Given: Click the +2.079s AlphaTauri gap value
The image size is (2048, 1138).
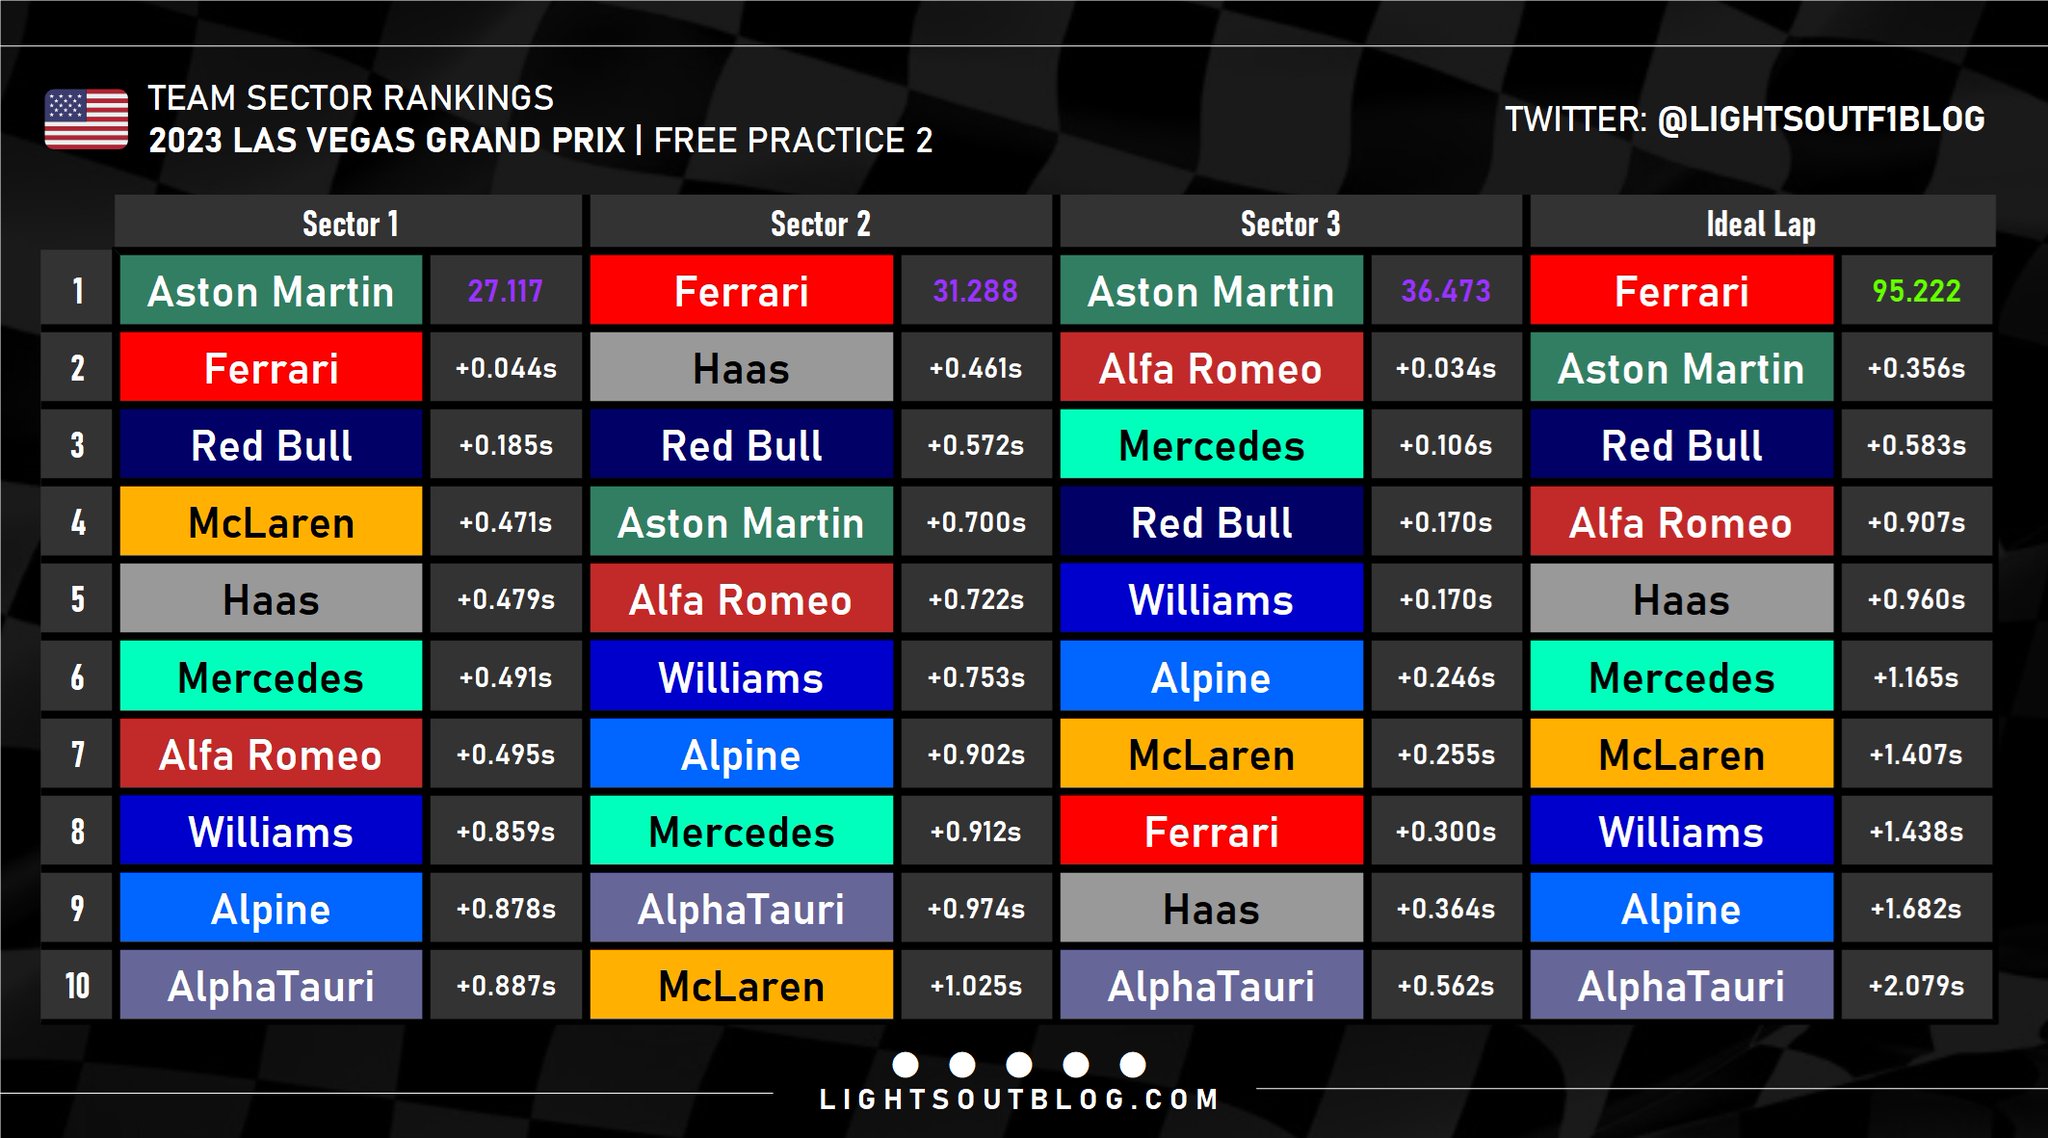Looking at the screenshot, I should coord(1916,985).
